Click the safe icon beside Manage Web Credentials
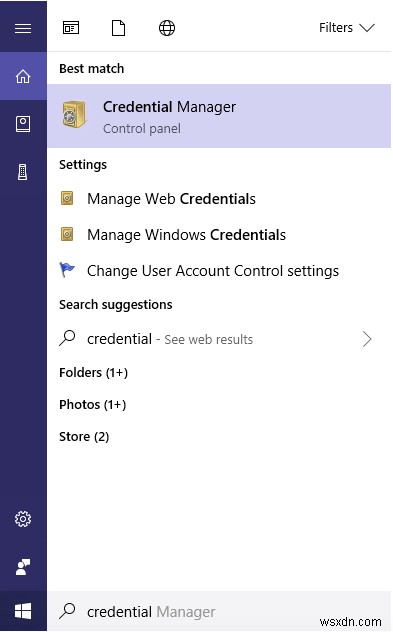 point(67,198)
